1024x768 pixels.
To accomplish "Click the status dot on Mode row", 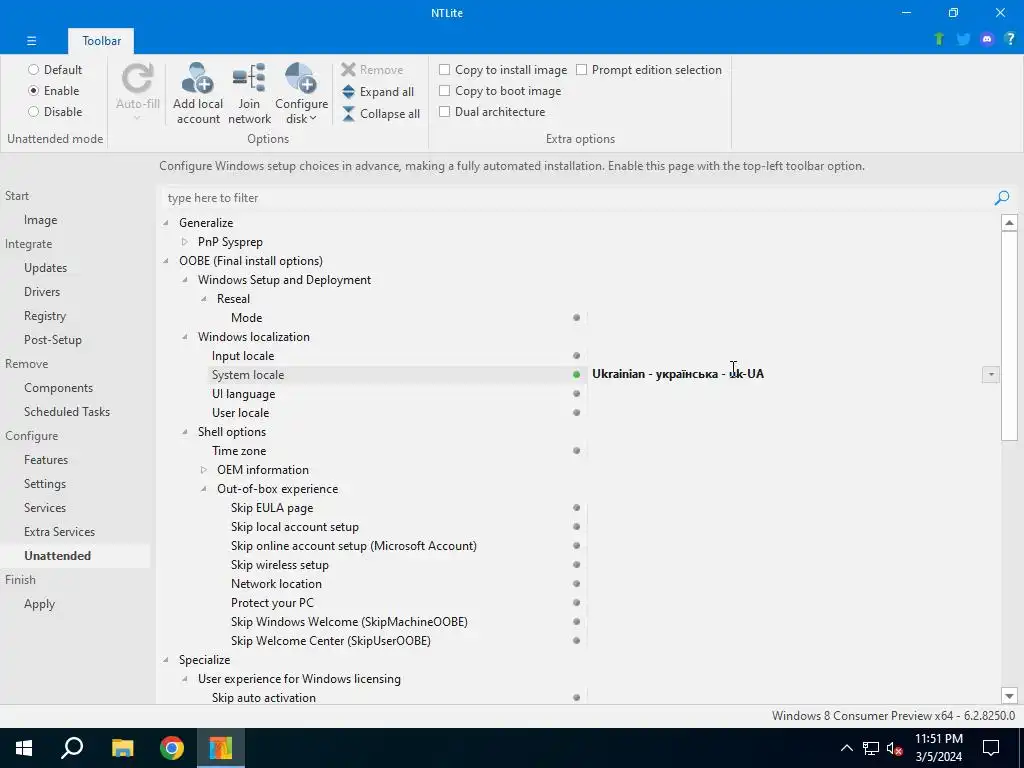I will tap(576, 318).
